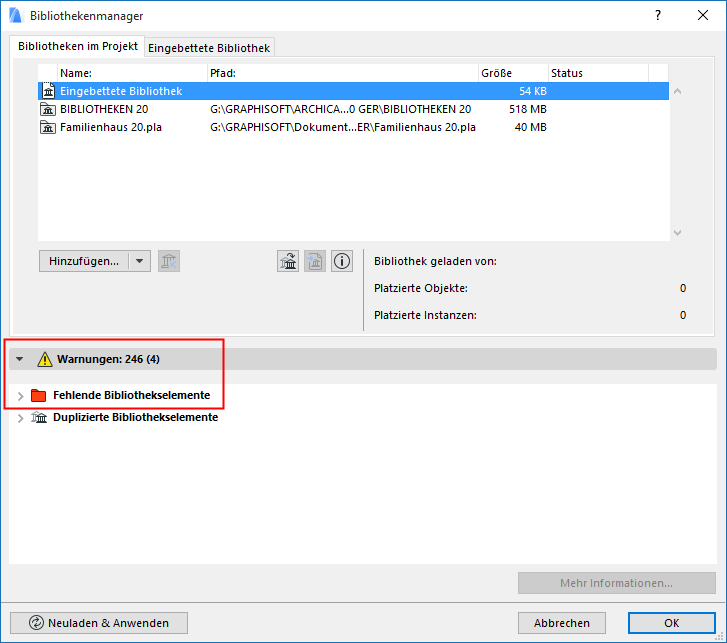Image resolution: width=727 pixels, height=643 pixels.
Task: Click the embed library document icon
Action: [315, 261]
